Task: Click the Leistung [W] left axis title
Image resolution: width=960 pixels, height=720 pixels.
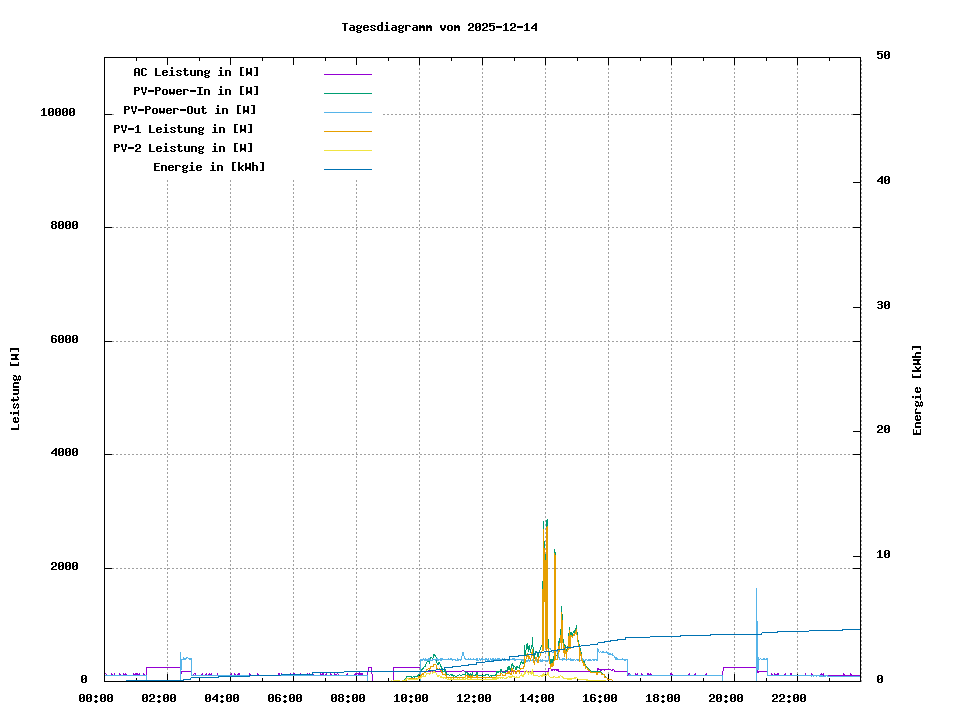Action: 15,388
